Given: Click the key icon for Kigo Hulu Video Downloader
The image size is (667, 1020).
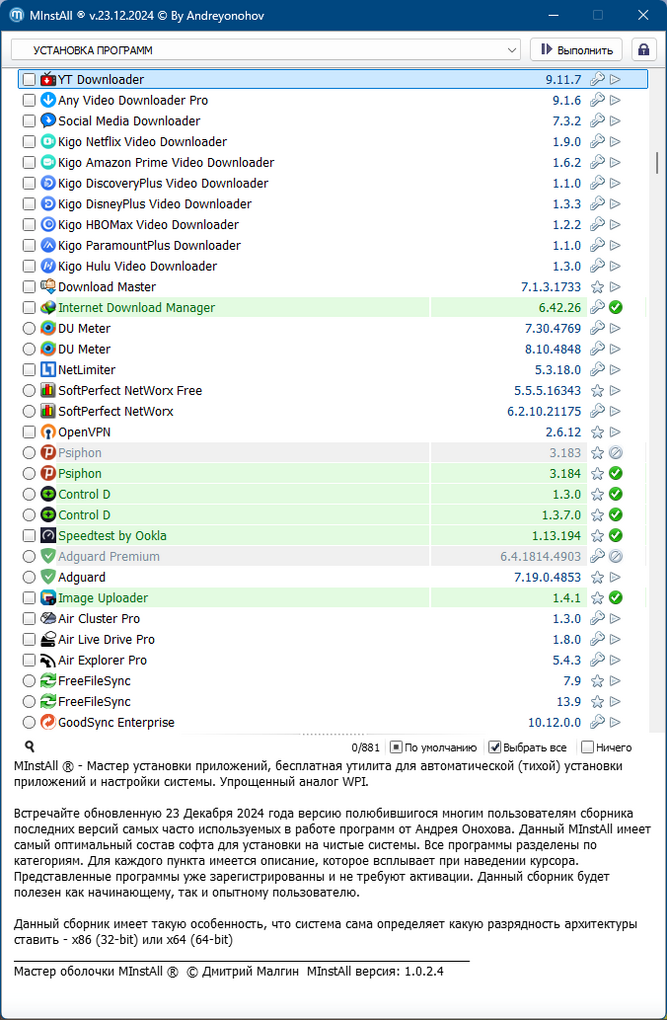Looking at the screenshot, I should (x=597, y=266).
